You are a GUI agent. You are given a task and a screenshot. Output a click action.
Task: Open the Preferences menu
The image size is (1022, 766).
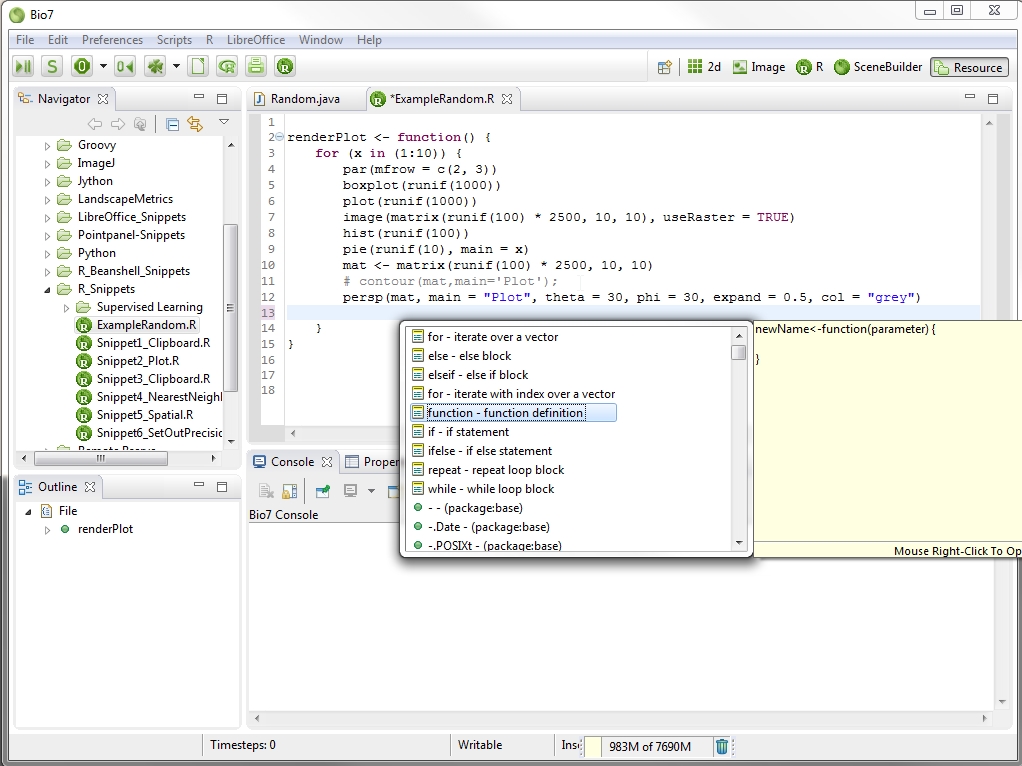pos(112,40)
